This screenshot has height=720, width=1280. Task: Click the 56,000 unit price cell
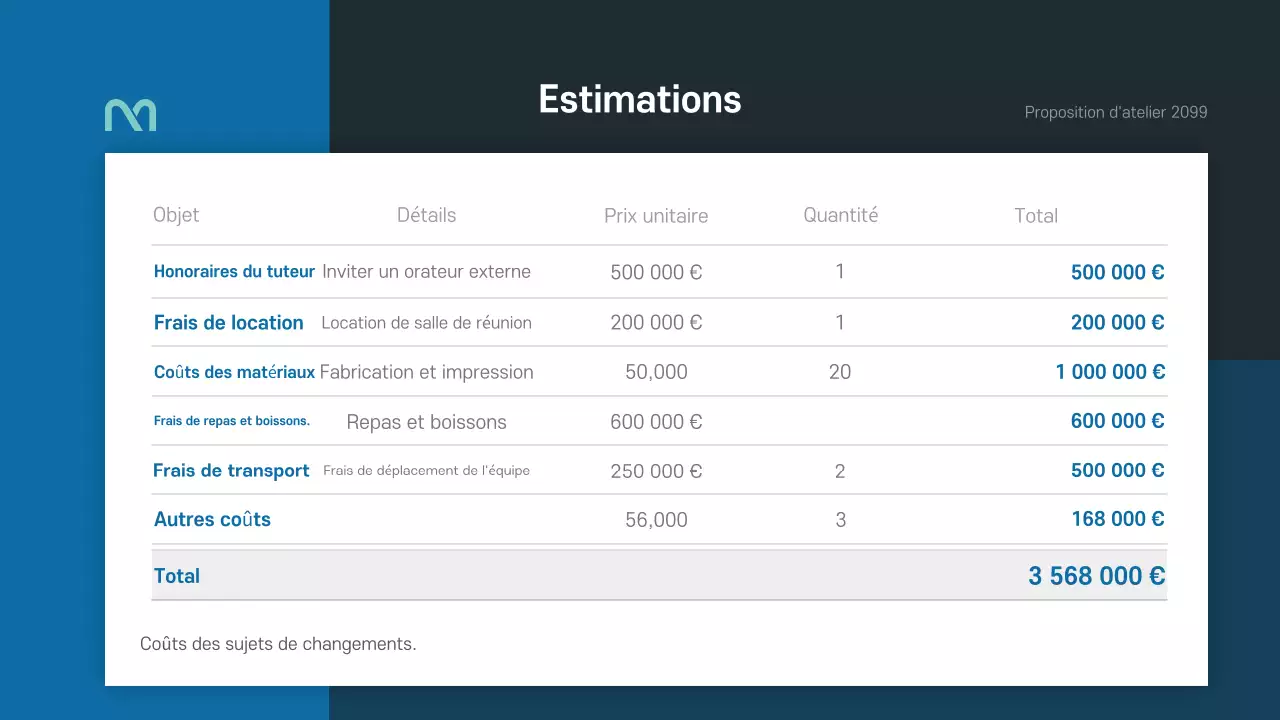click(x=656, y=520)
